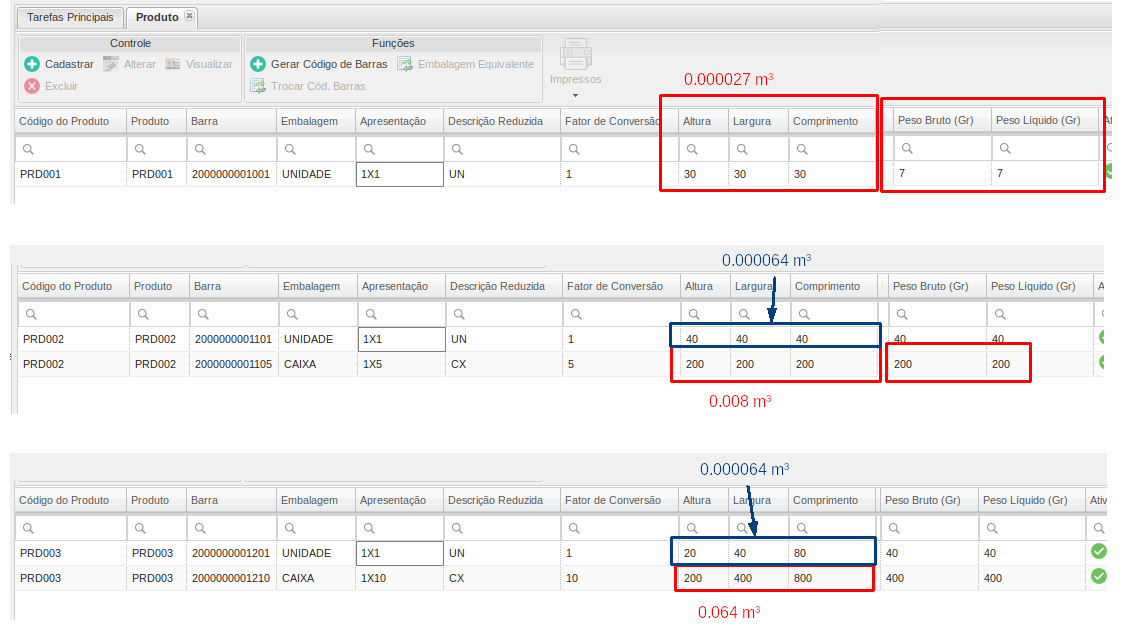Click the Alterar edit button
Image resolution: width=1126 pixels, height=630 pixels.
tap(129, 64)
